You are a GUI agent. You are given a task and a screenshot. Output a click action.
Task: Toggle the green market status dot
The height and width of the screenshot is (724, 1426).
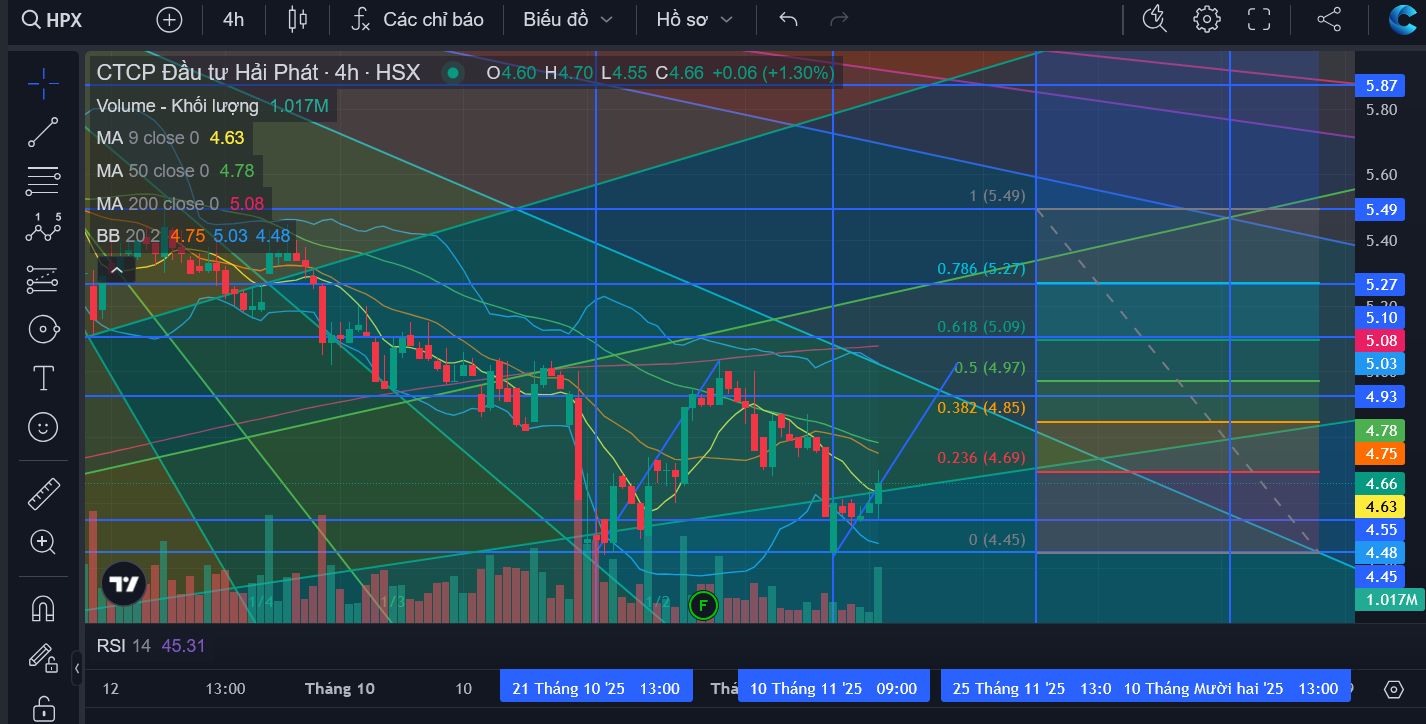[453, 73]
